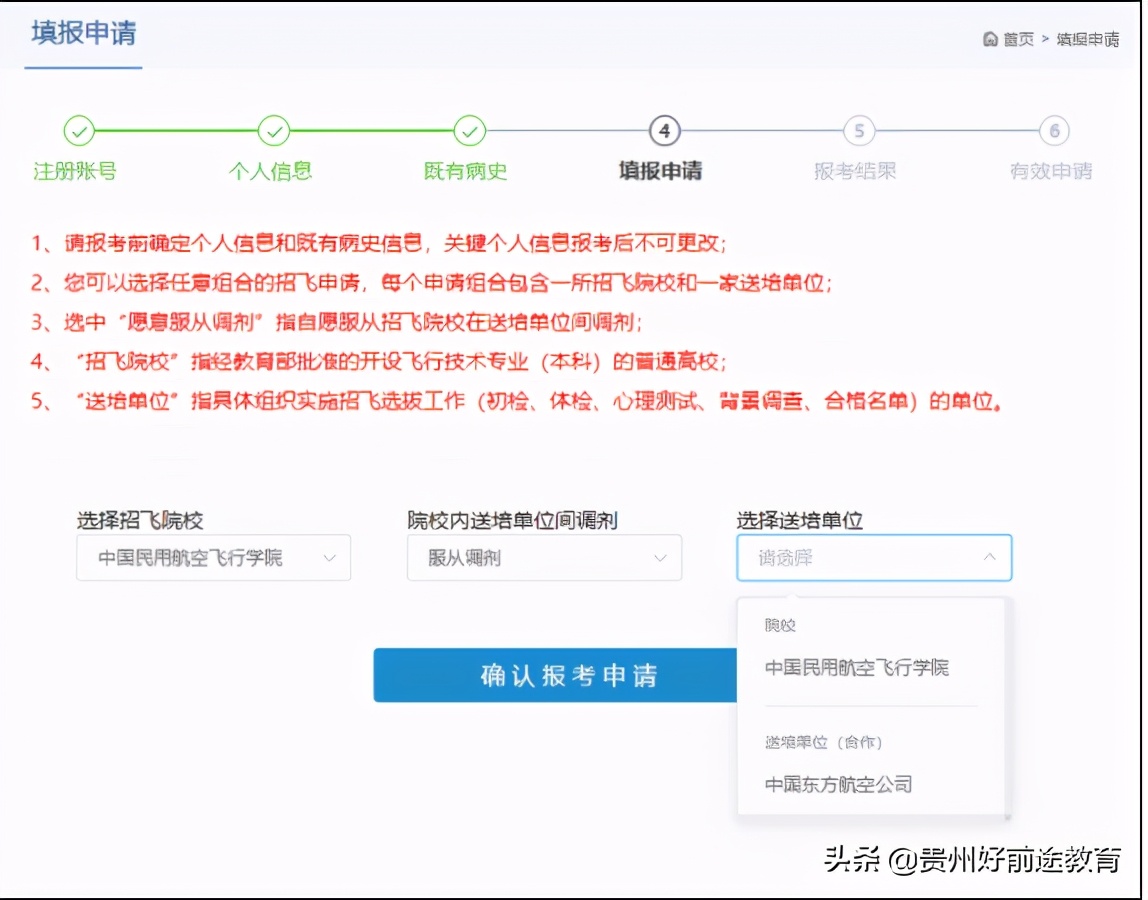
Task: Click the step 5 报考结果 circle
Action: click(858, 130)
